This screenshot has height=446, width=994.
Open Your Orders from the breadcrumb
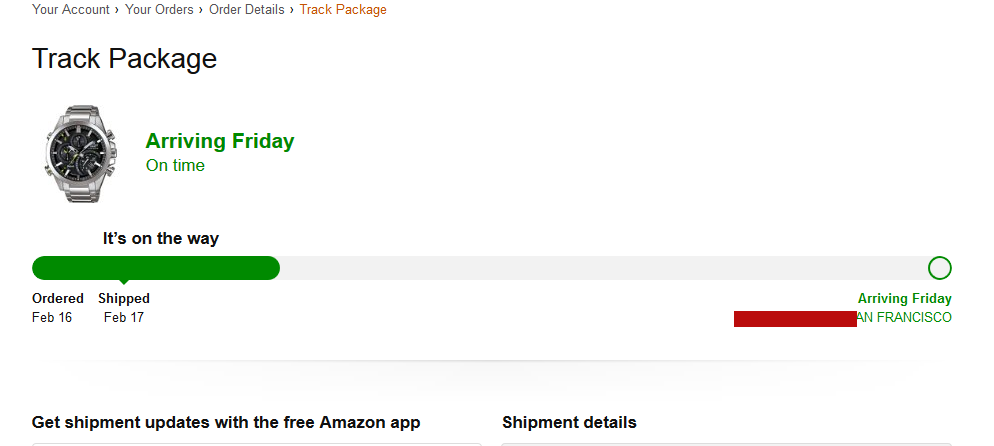[159, 10]
